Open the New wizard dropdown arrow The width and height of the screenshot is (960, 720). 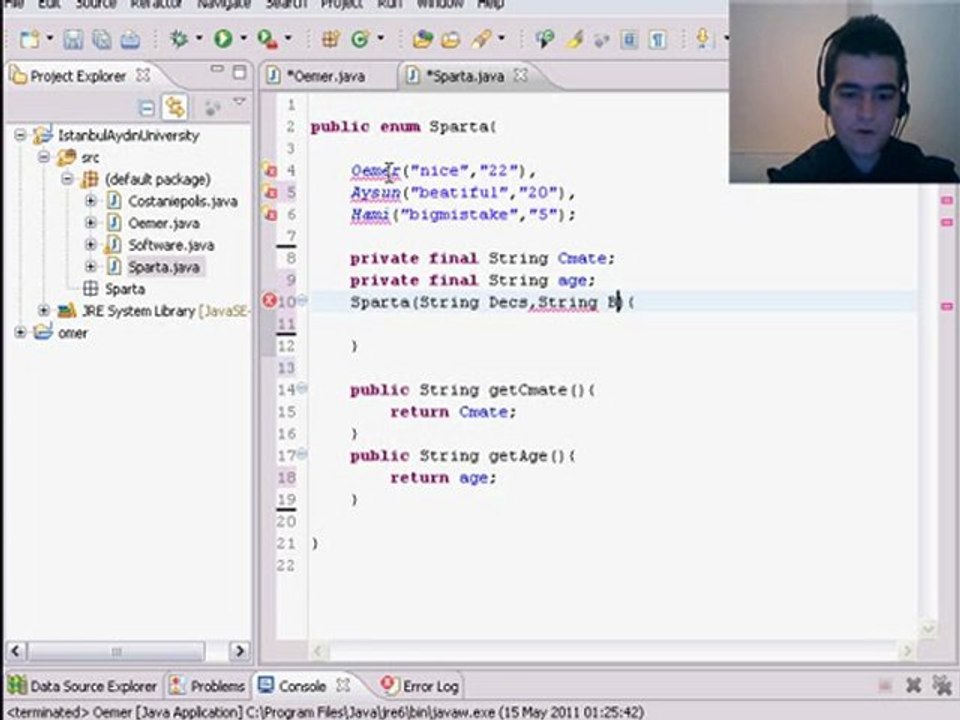pyautogui.click(x=50, y=39)
